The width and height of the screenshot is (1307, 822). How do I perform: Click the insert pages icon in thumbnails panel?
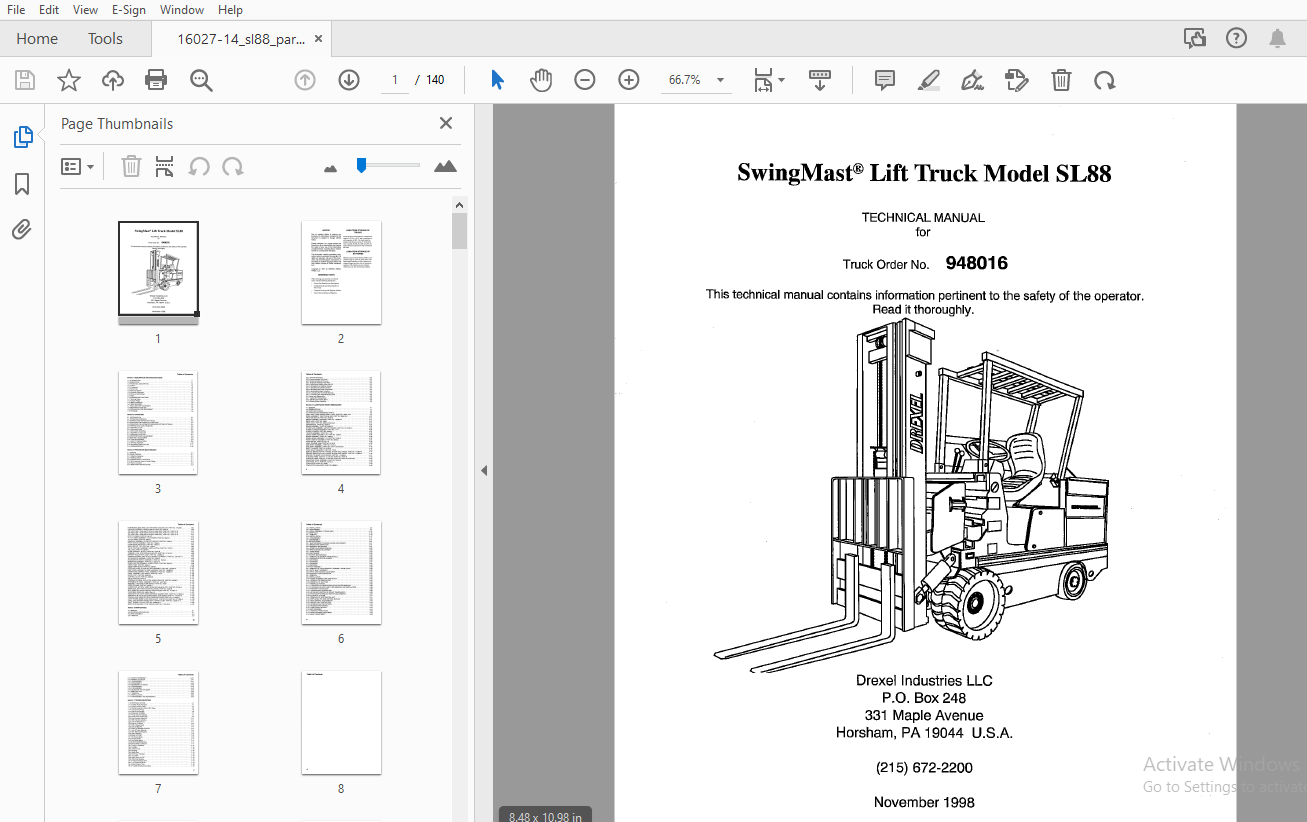(x=165, y=166)
